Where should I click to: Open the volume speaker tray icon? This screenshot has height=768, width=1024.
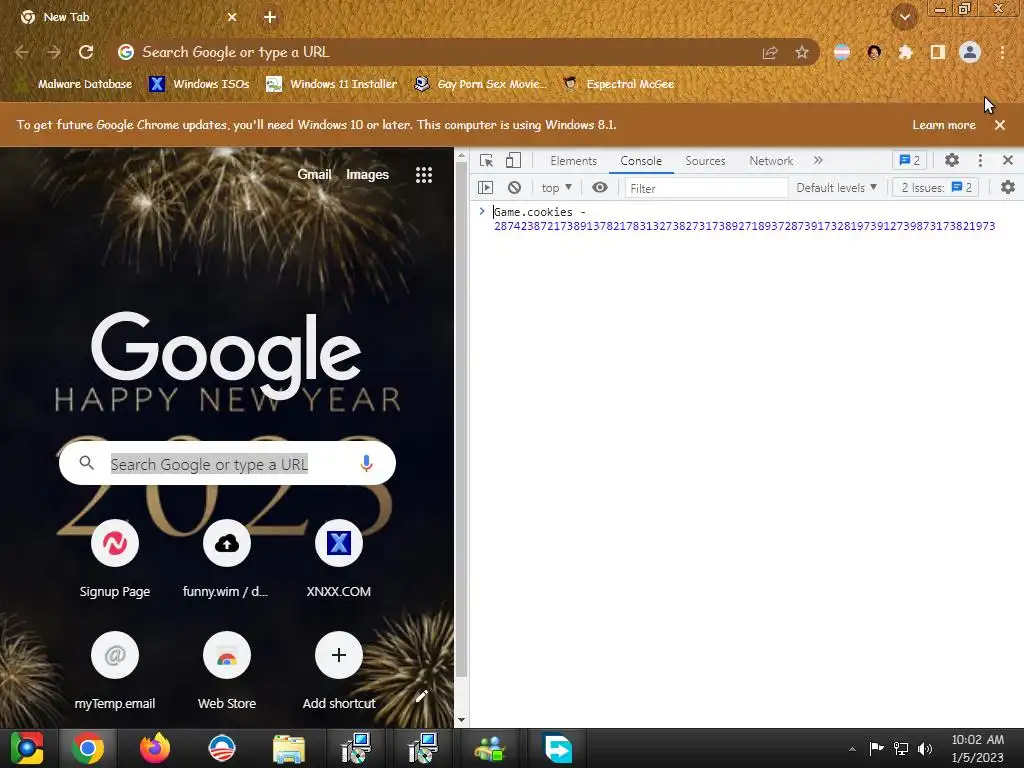[x=924, y=748]
